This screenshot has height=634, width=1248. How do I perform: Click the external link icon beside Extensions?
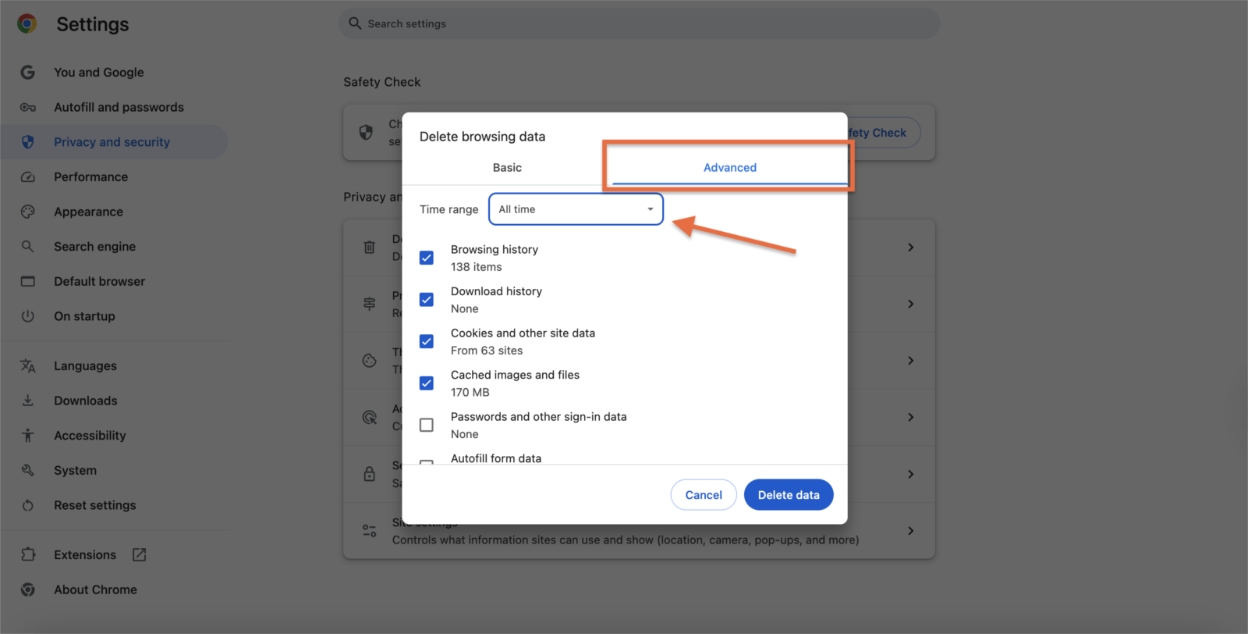[x=139, y=555]
